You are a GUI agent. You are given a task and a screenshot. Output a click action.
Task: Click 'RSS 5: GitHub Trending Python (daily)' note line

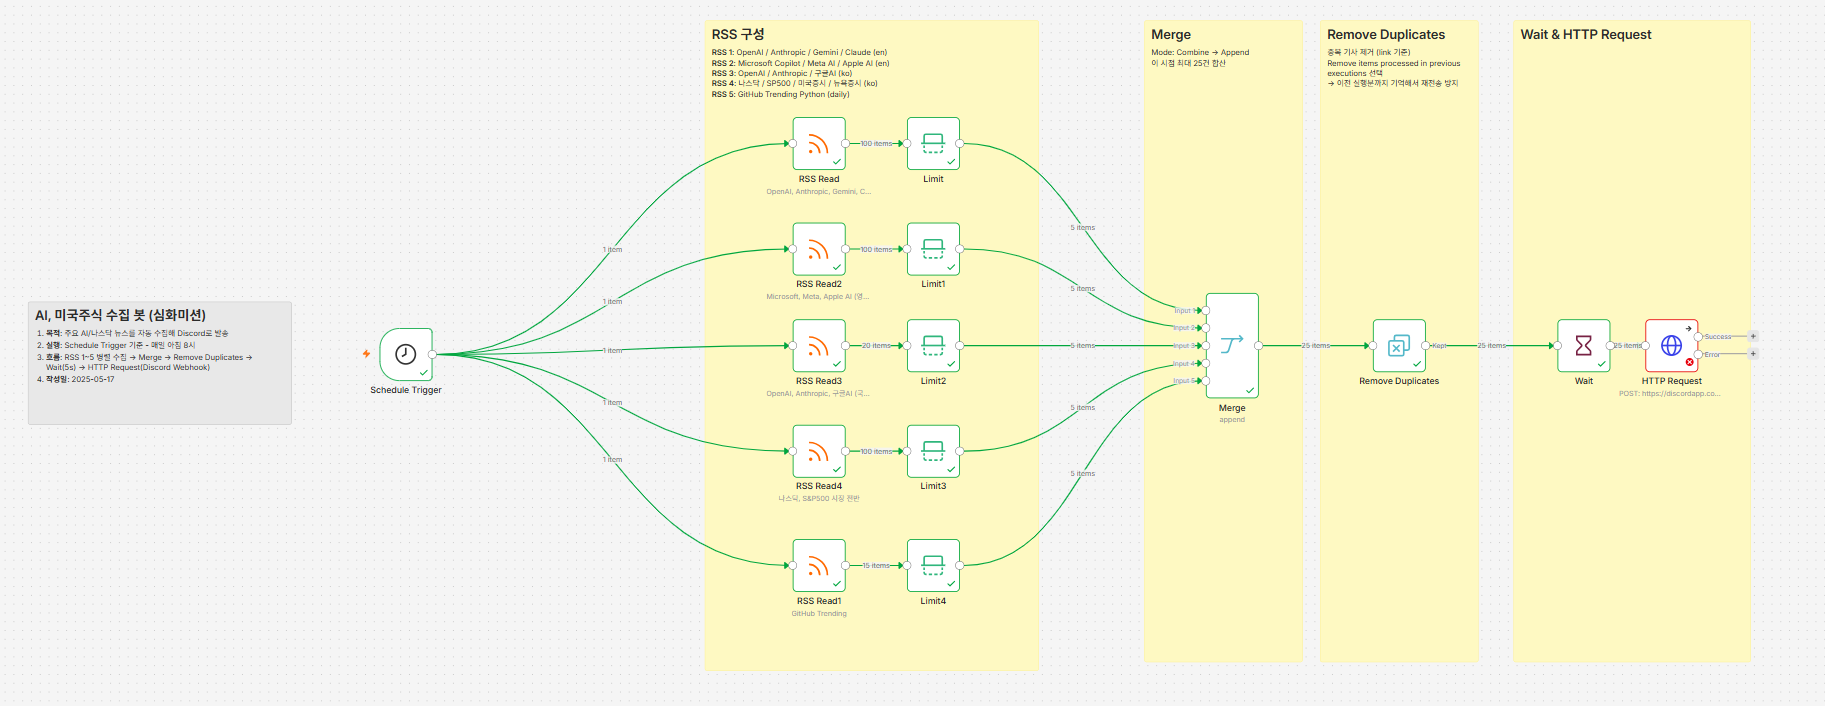pos(780,94)
